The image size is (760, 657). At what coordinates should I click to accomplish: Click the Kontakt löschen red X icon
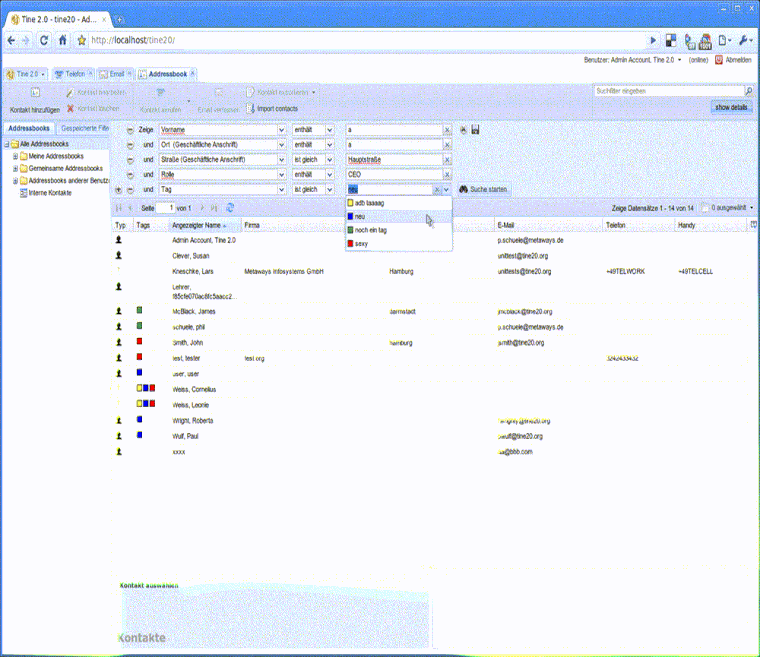click(x=70, y=109)
